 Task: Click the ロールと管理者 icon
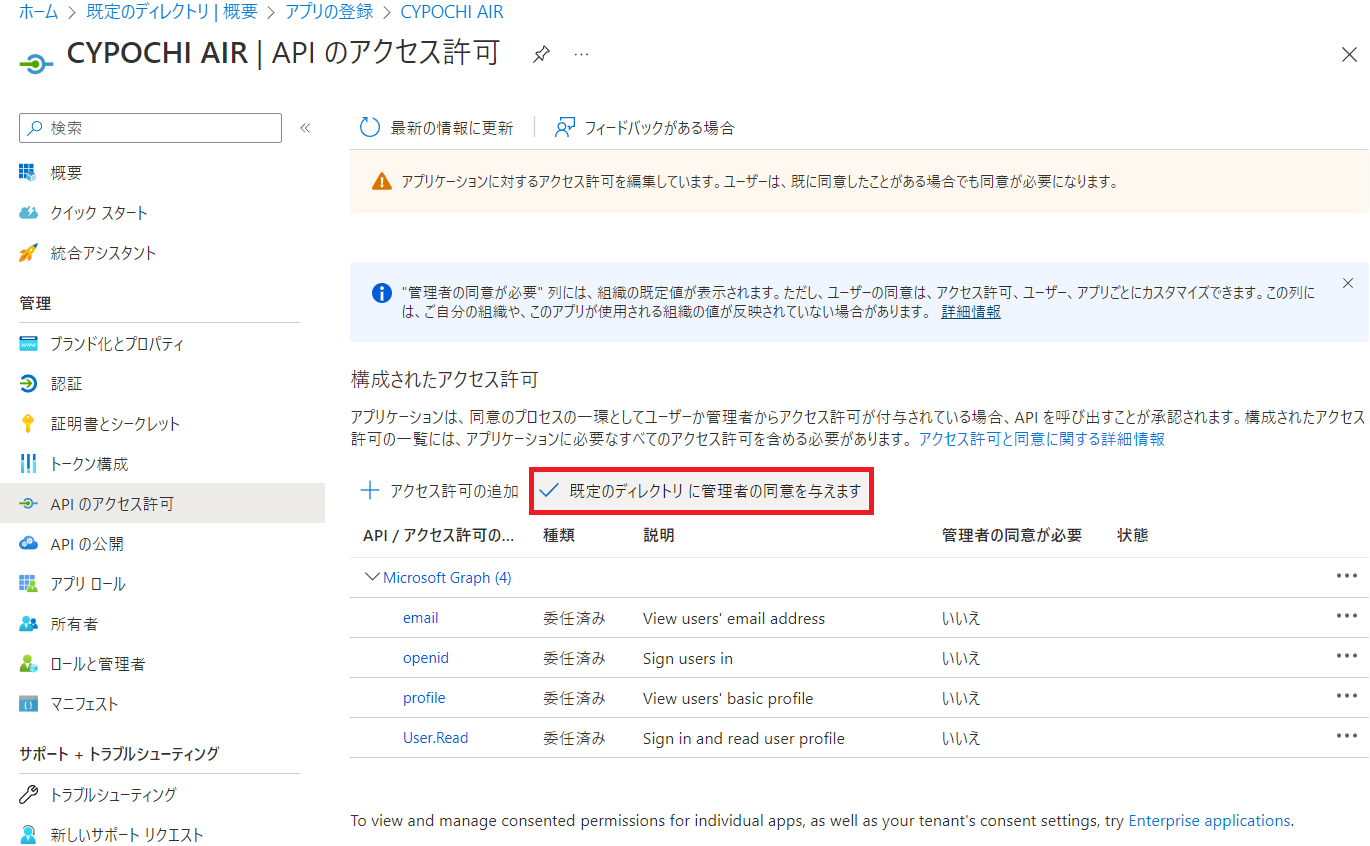(28, 664)
